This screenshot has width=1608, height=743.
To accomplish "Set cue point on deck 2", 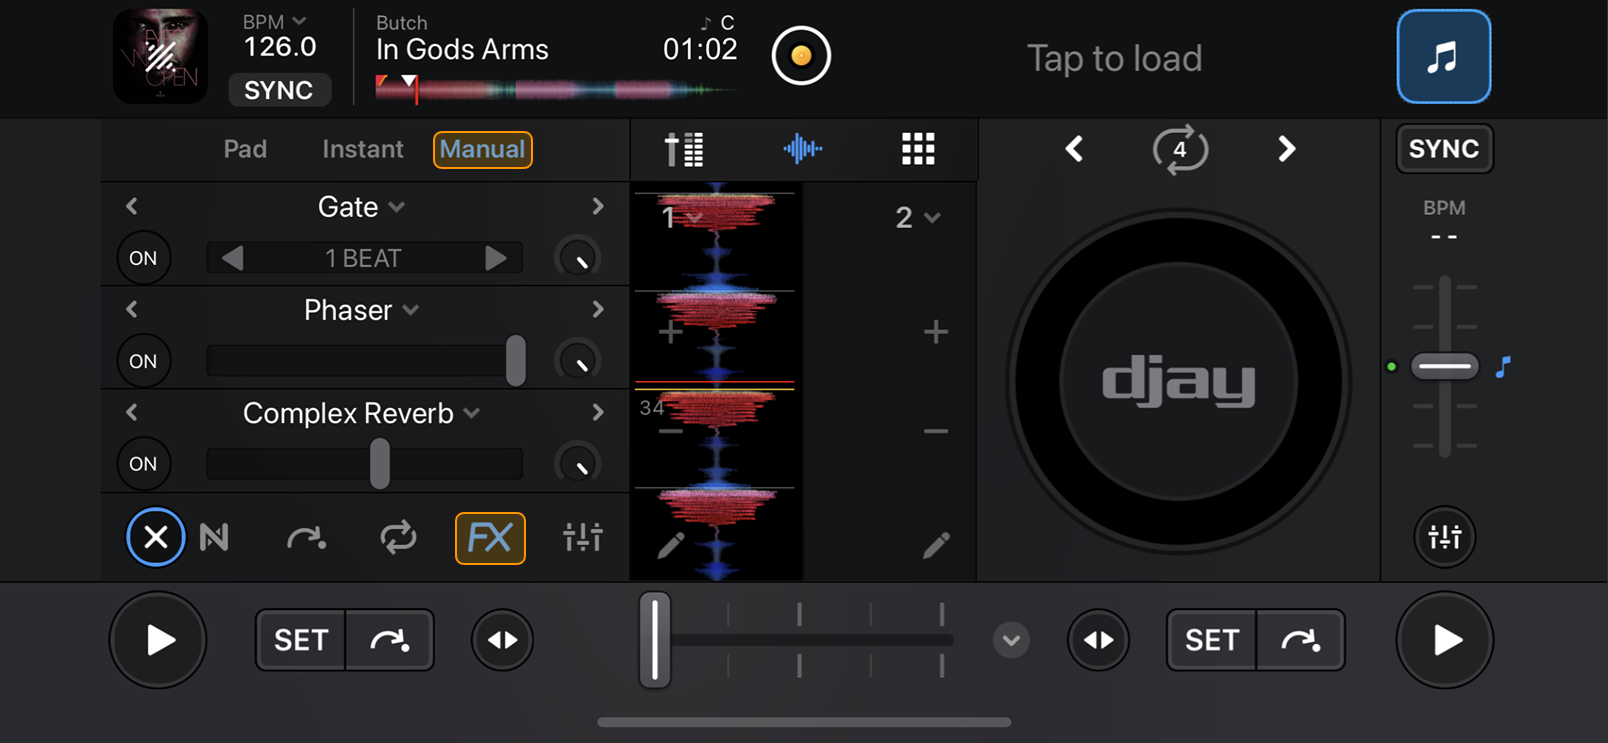I will point(1212,640).
